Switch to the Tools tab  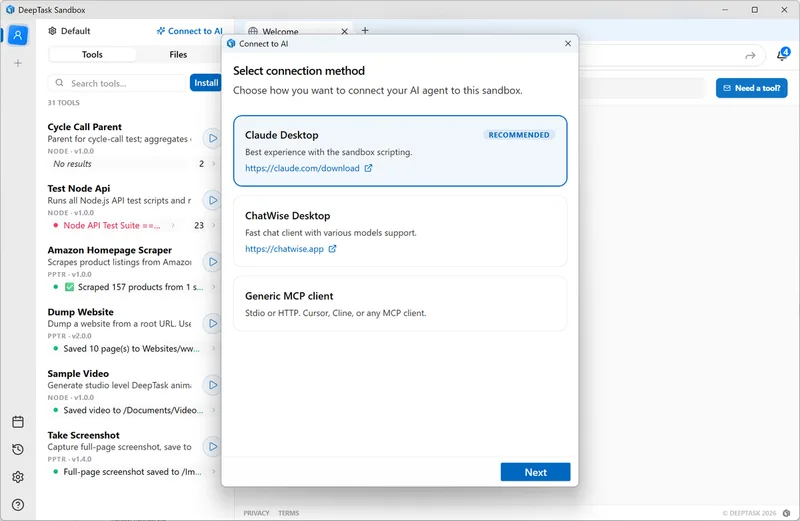pos(92,55)
